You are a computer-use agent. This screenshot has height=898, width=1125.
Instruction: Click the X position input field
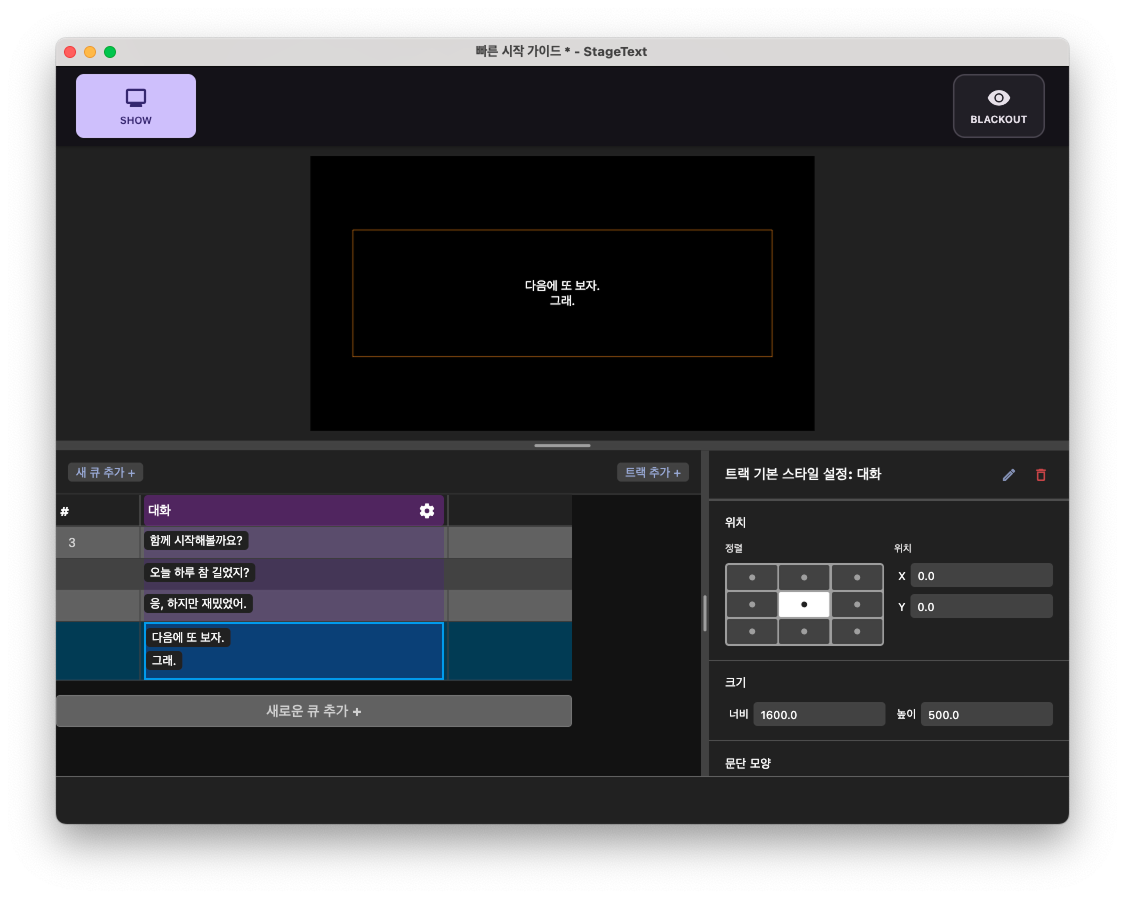tap(981, 575)
